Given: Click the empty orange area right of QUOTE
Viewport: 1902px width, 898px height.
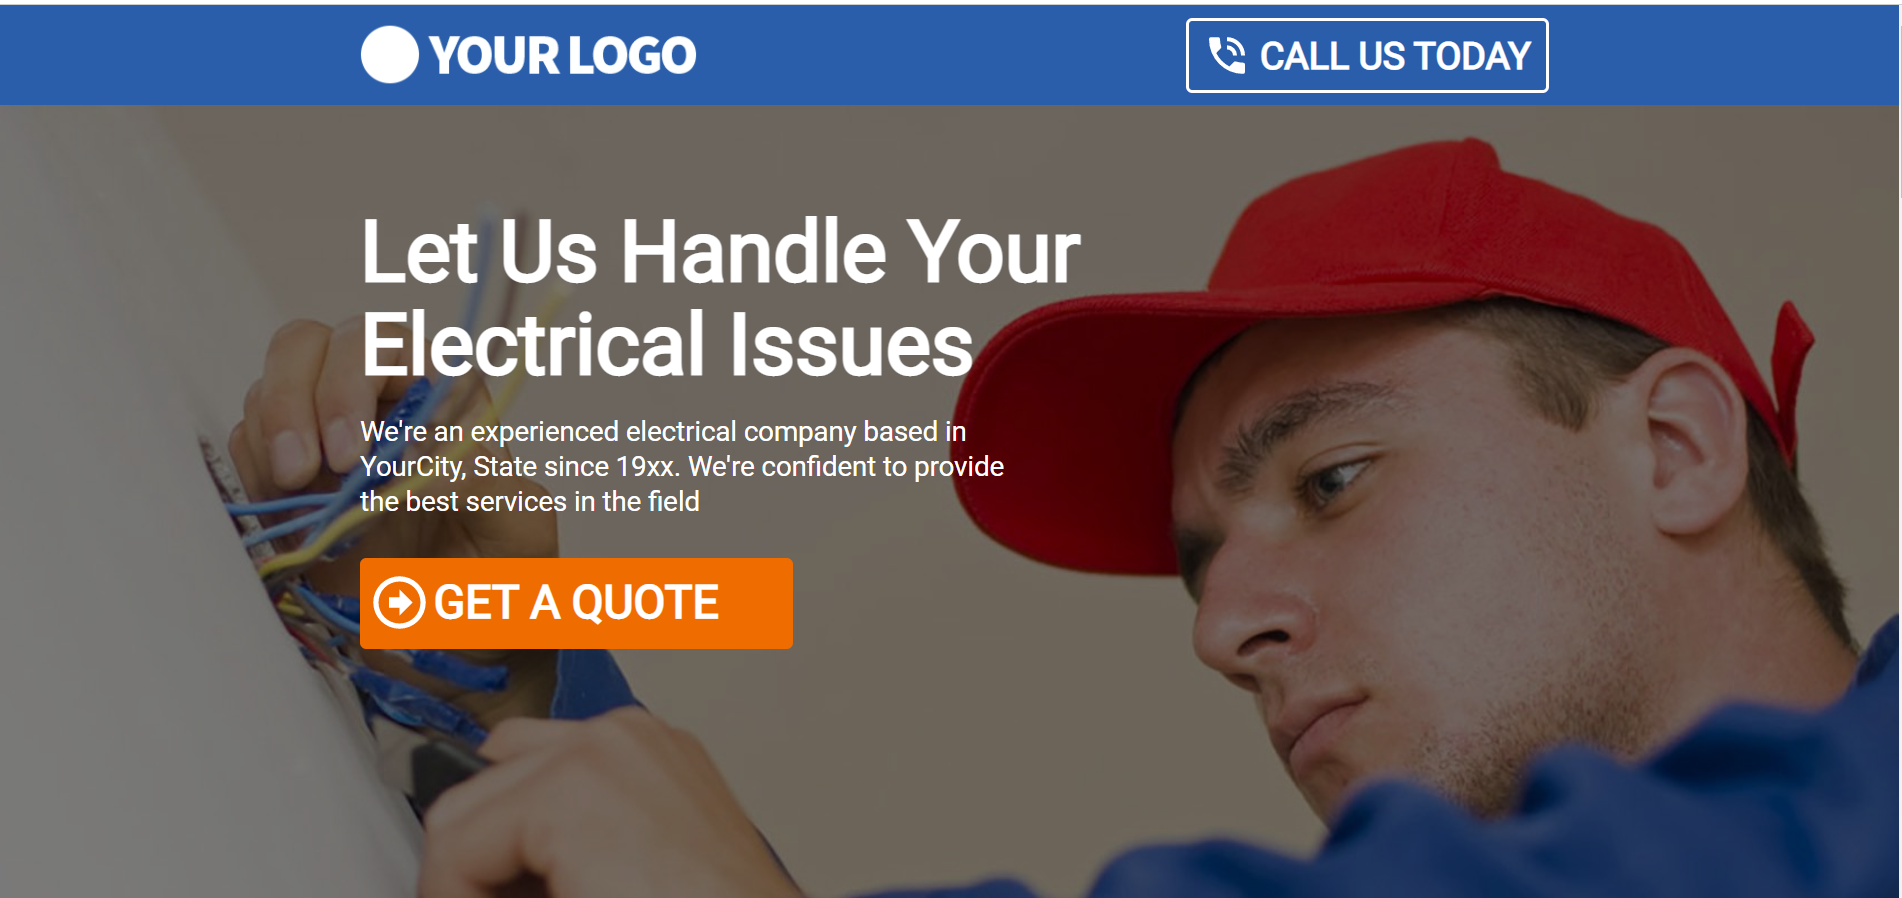Looking at the screenshot, I should (x=755, y=603).
